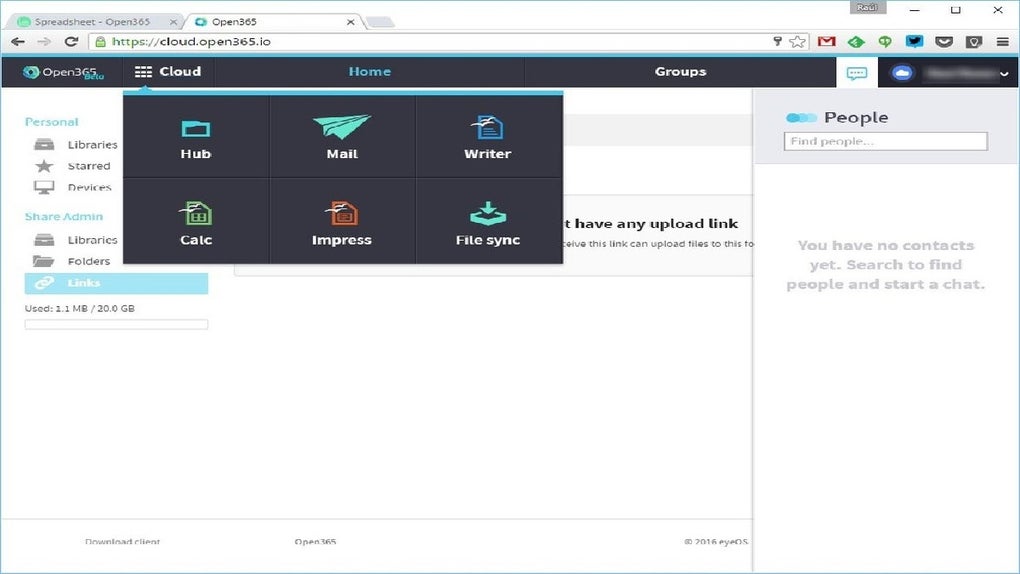The image size is (1020, 574).
Task: Close the Open365 browser tab
Action: coord(351,22)
